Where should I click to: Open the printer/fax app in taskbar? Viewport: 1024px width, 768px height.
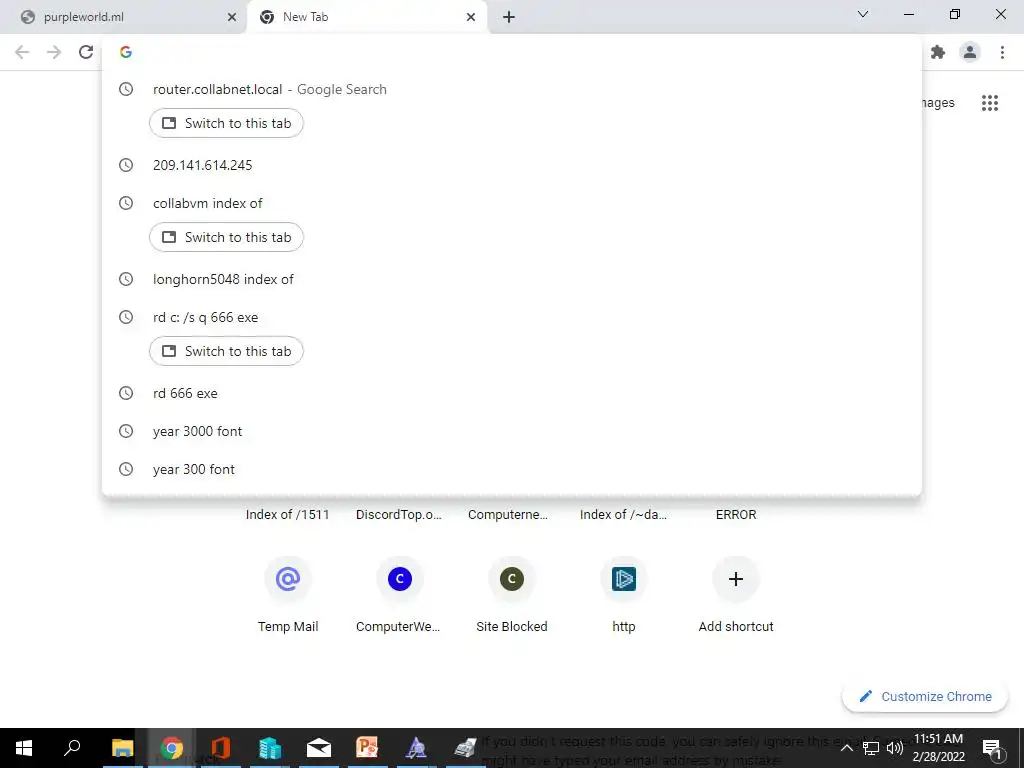click(x=465, y=748)
